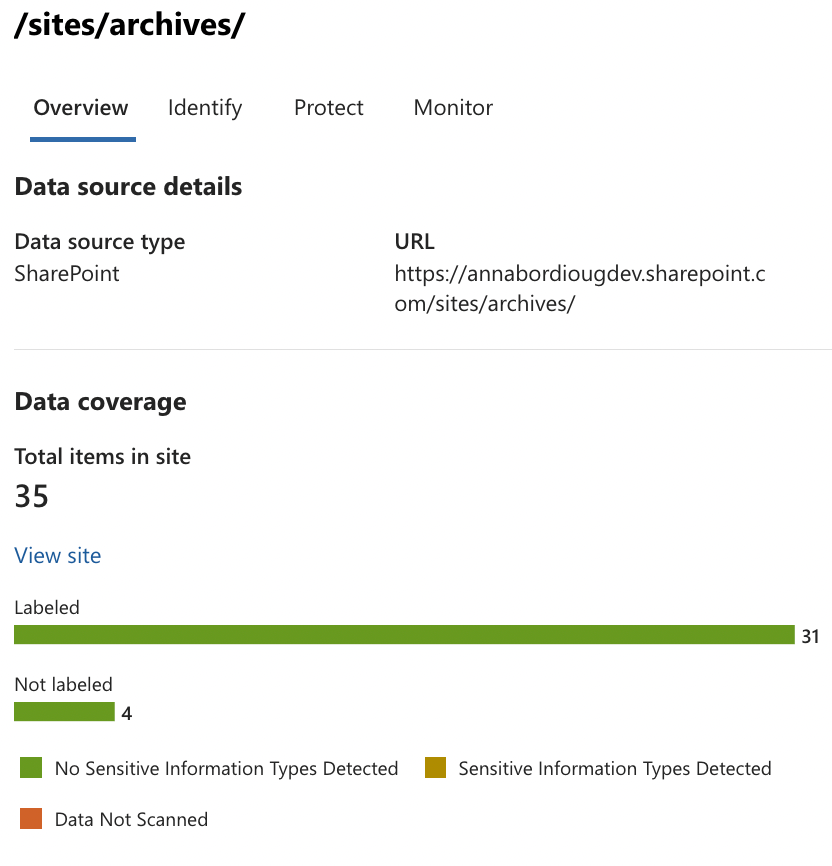Viewport: 832px width, 866px height.
Task: Click the SharePoint data source type value
Action: [67, 274]
